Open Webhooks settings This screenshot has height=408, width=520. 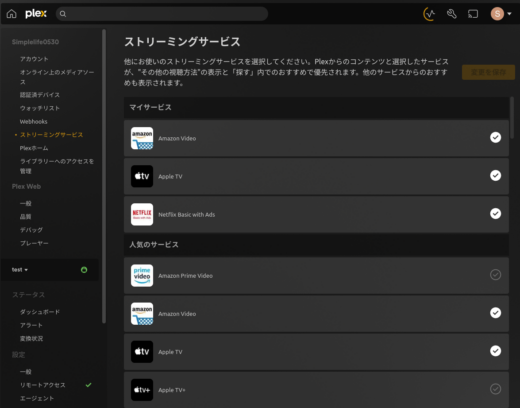point(33,122)
